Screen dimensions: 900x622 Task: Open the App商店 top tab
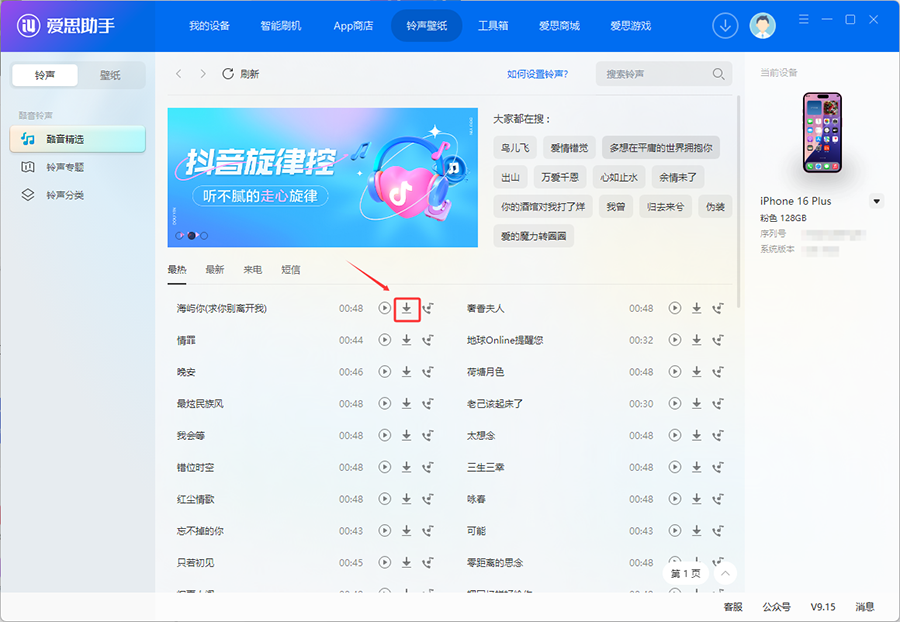click(x=353, y=26)
